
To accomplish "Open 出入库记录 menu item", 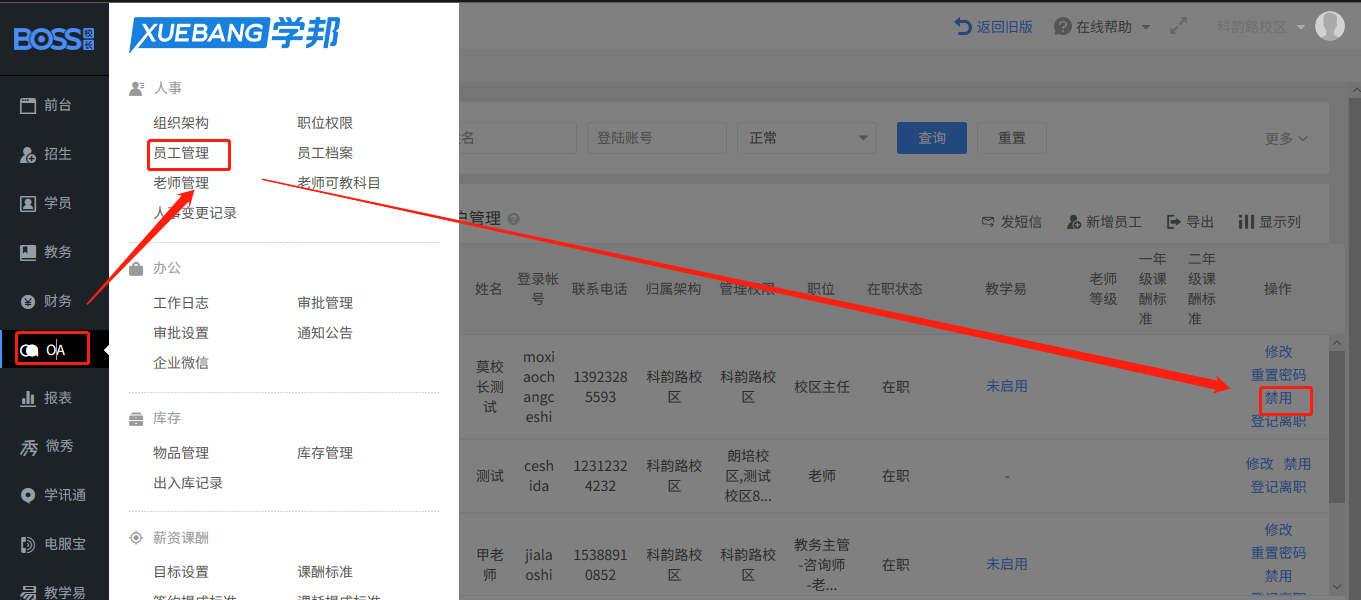I will [x=188, y=483].
